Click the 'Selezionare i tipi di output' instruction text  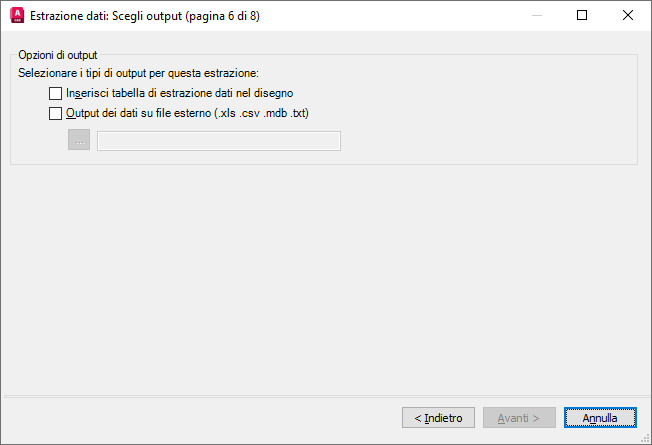138,73
